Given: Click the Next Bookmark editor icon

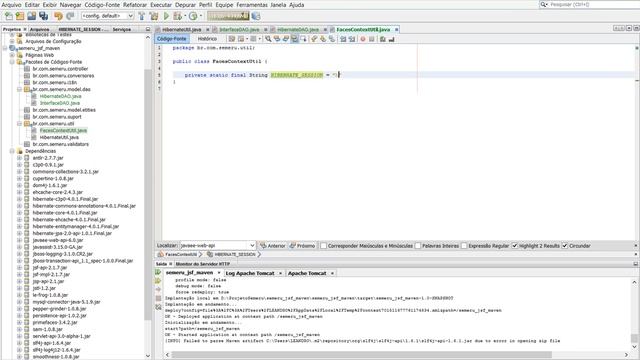Looking at the screenshot, I should pyautogui.click(x=323, y=39).
